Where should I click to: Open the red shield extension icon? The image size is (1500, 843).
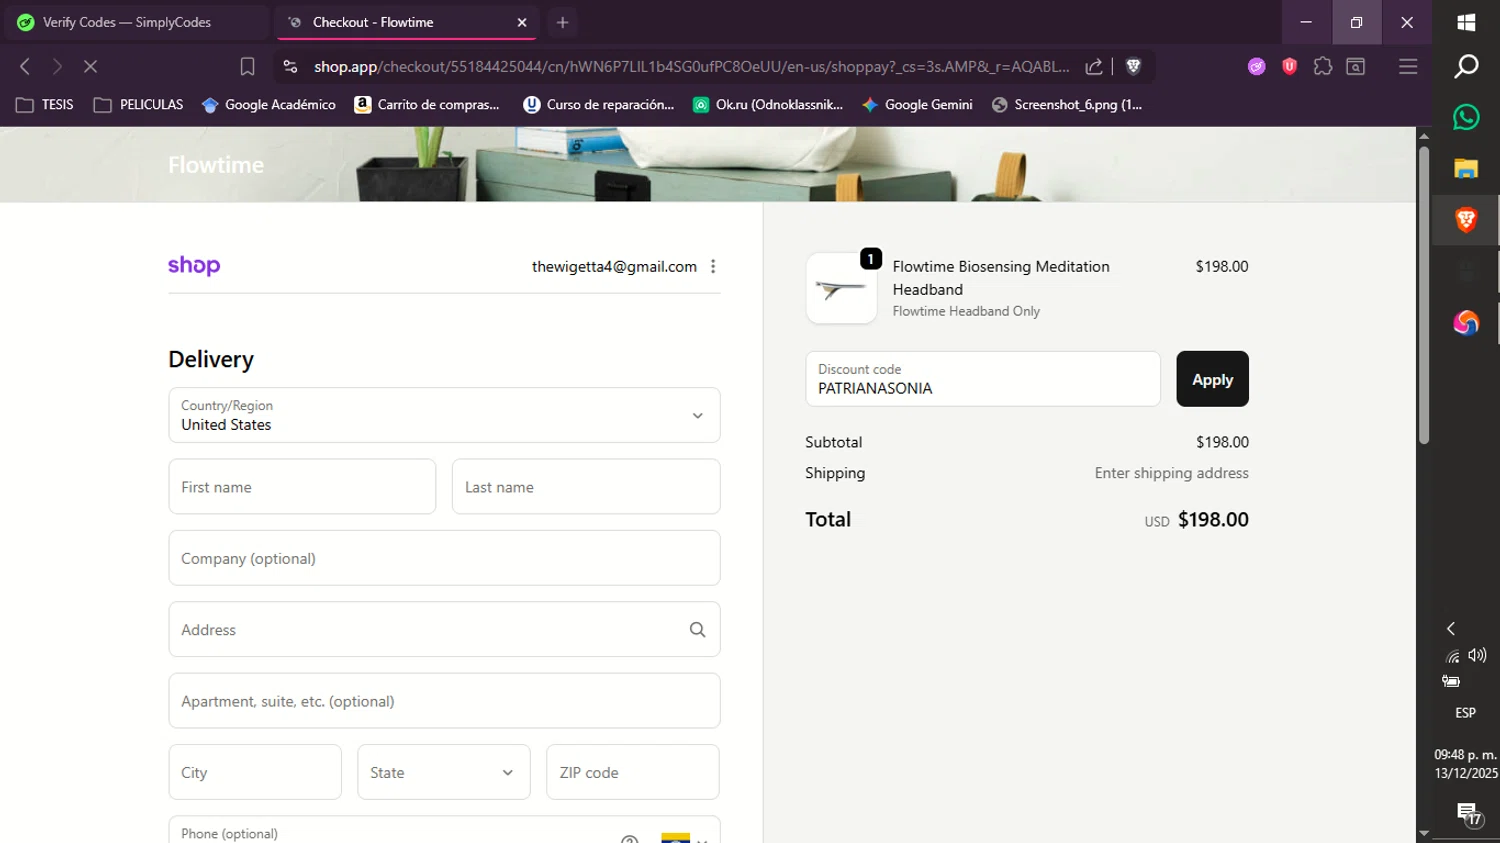tap(1290, 66)
